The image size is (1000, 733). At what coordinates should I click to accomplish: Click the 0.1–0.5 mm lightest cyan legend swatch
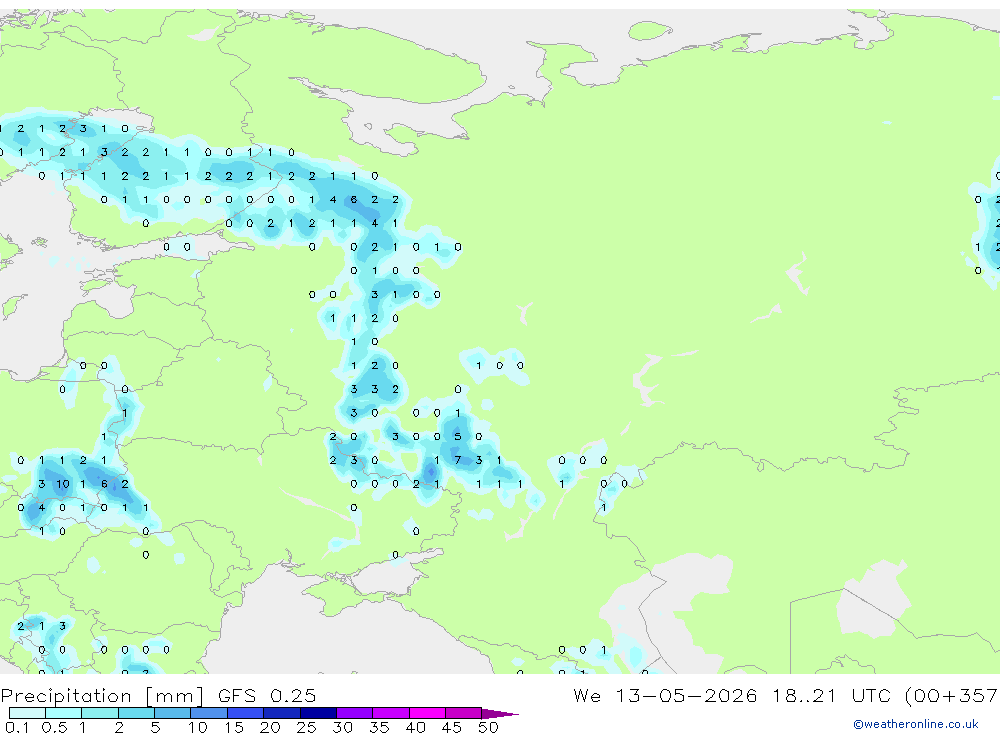[x=27, y=713]
